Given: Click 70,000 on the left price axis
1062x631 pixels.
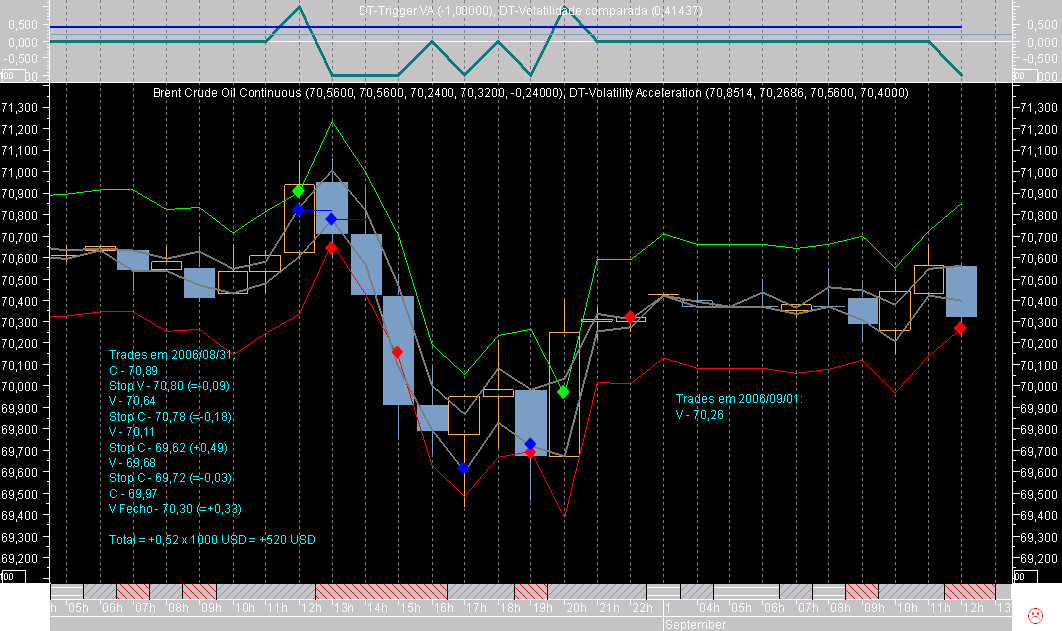Looking at the screenshot, I should 20,387.
